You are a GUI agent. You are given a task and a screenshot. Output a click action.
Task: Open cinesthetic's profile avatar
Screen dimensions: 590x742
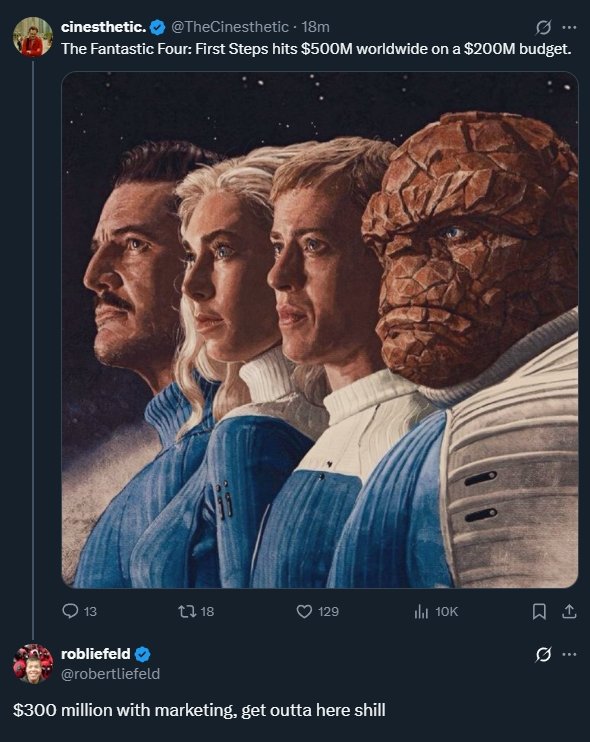pyautogui.click(x=33, y=37)
